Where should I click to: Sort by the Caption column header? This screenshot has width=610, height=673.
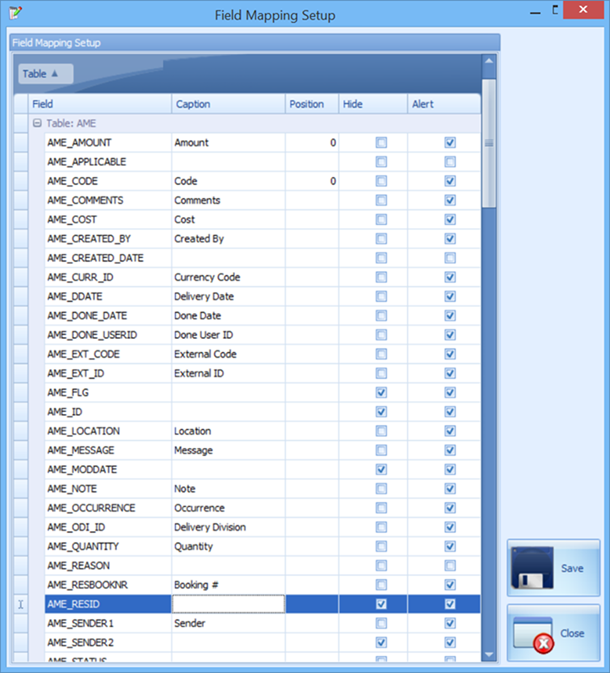228,104
